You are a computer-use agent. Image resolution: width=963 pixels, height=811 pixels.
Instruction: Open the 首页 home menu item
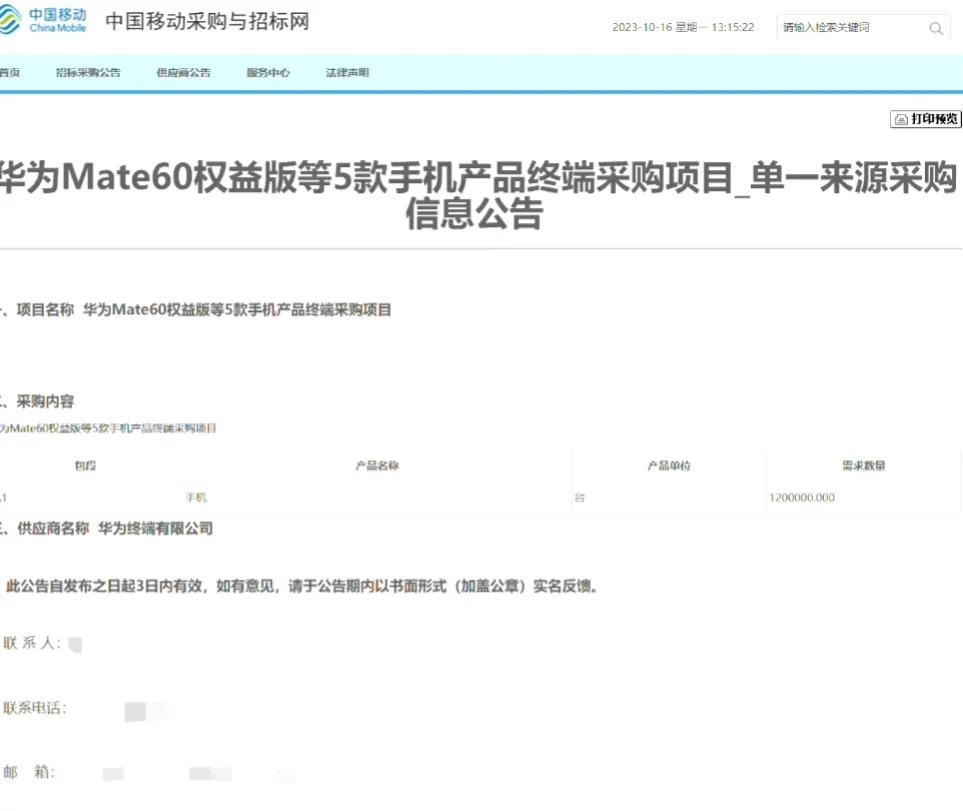coord(9,72)
